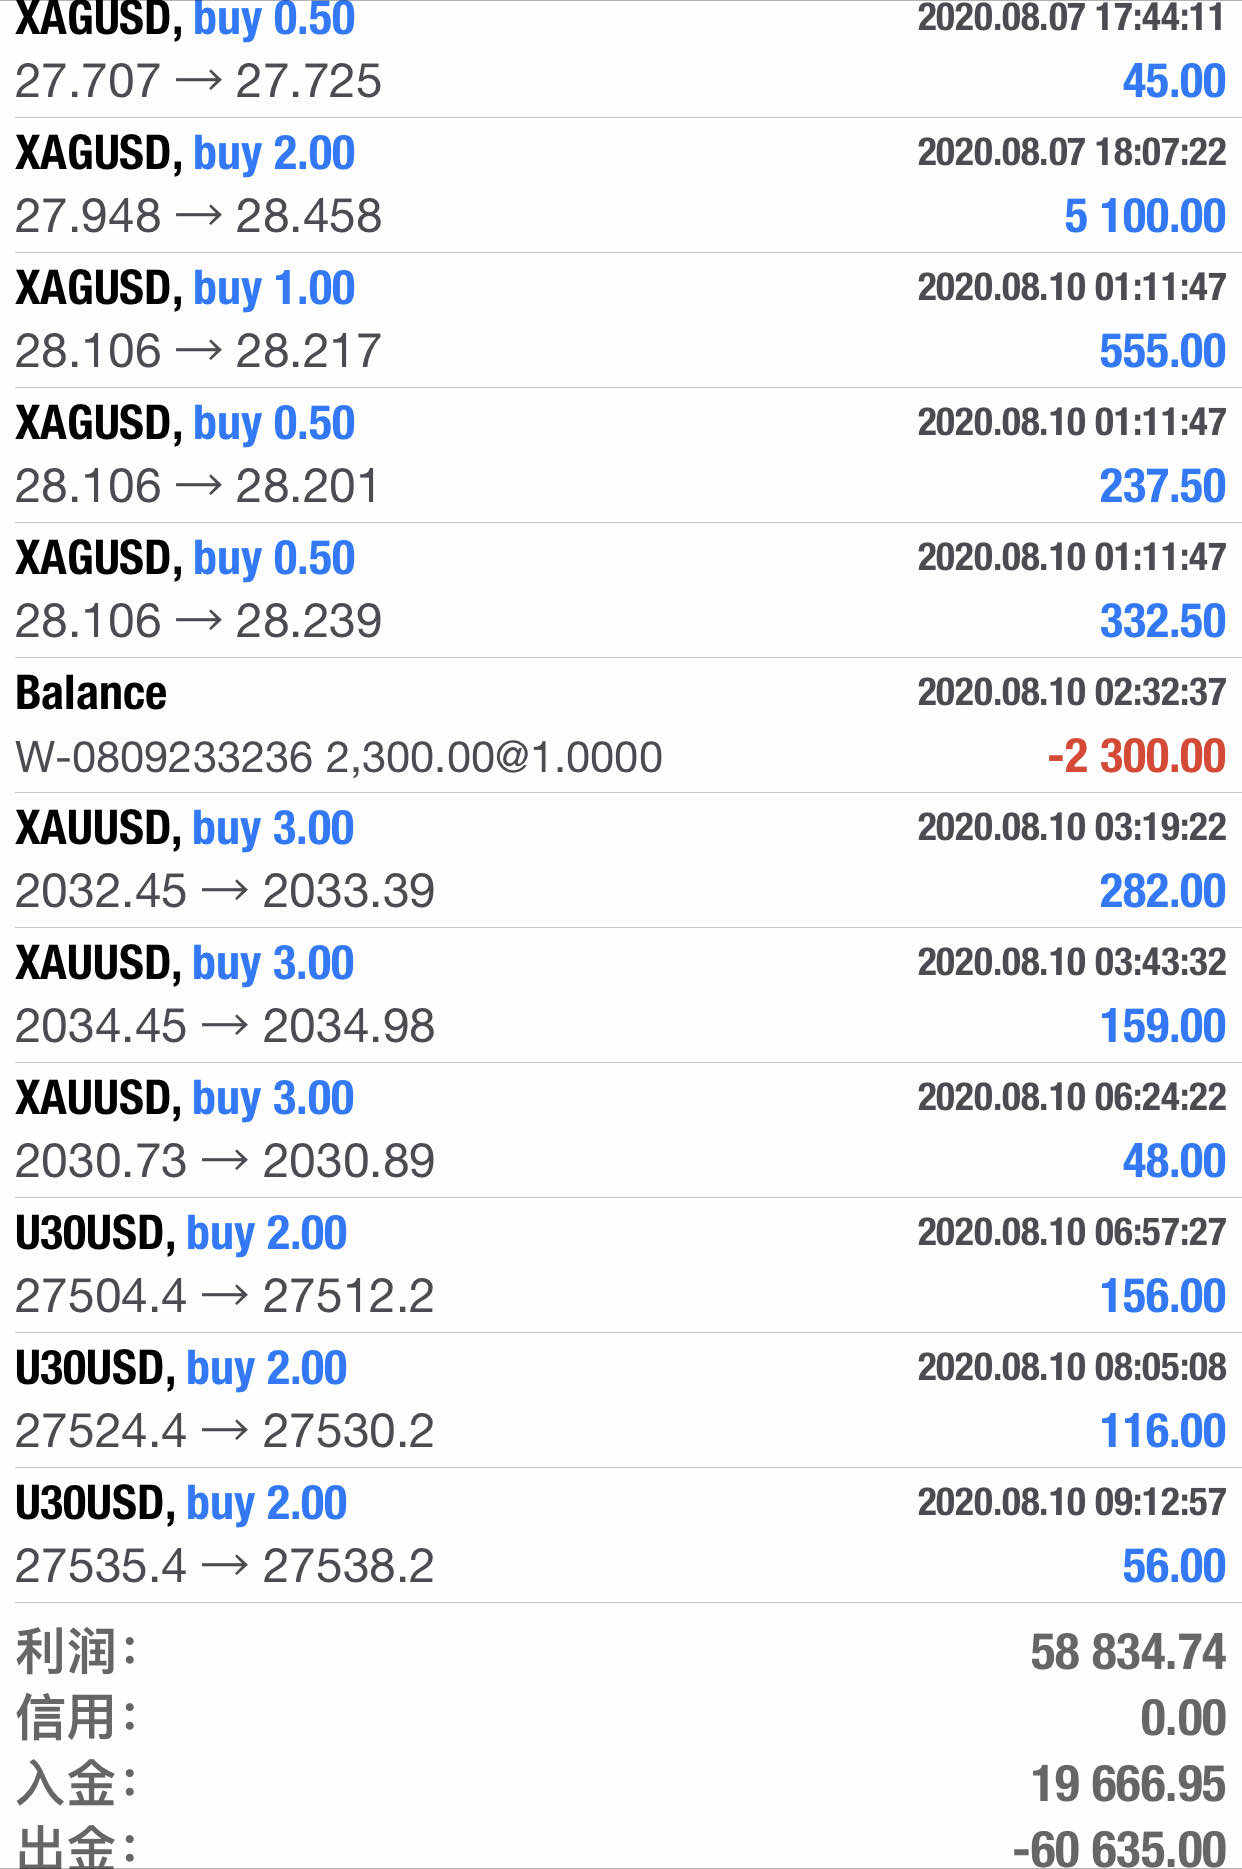Viewport: 1242px width, 1869px height.
Task: Tap the XAUUSD trade from 2034.45 to 2034.98
Action: (621, 995)
